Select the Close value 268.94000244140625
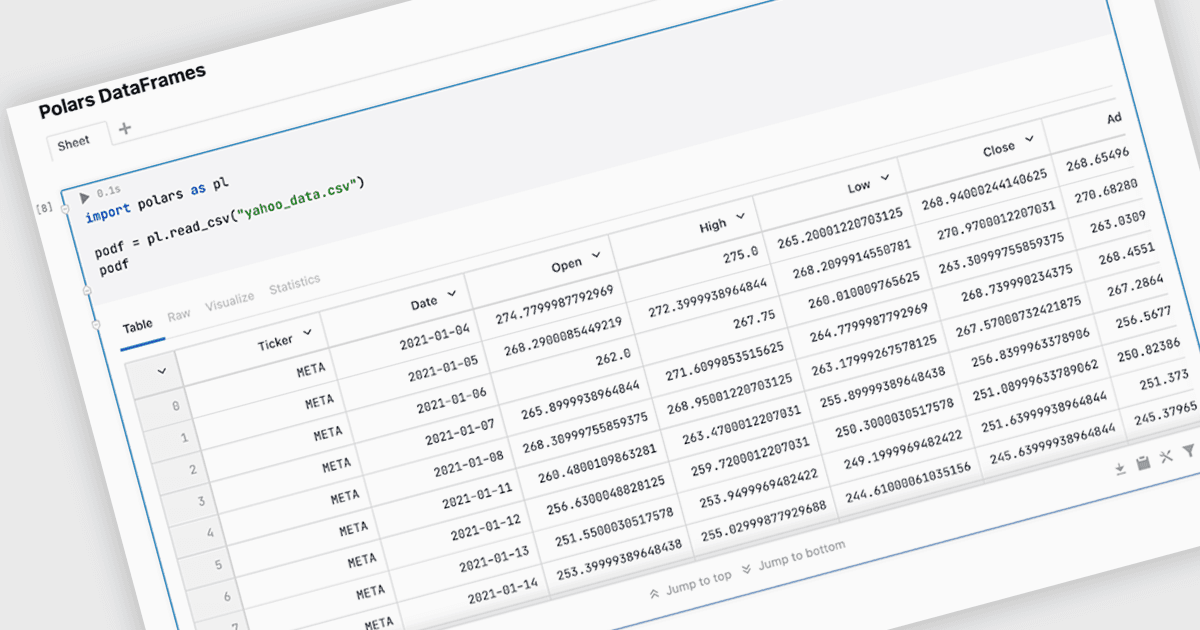Viewport: 1200px width, 630px height. point(983,190)
